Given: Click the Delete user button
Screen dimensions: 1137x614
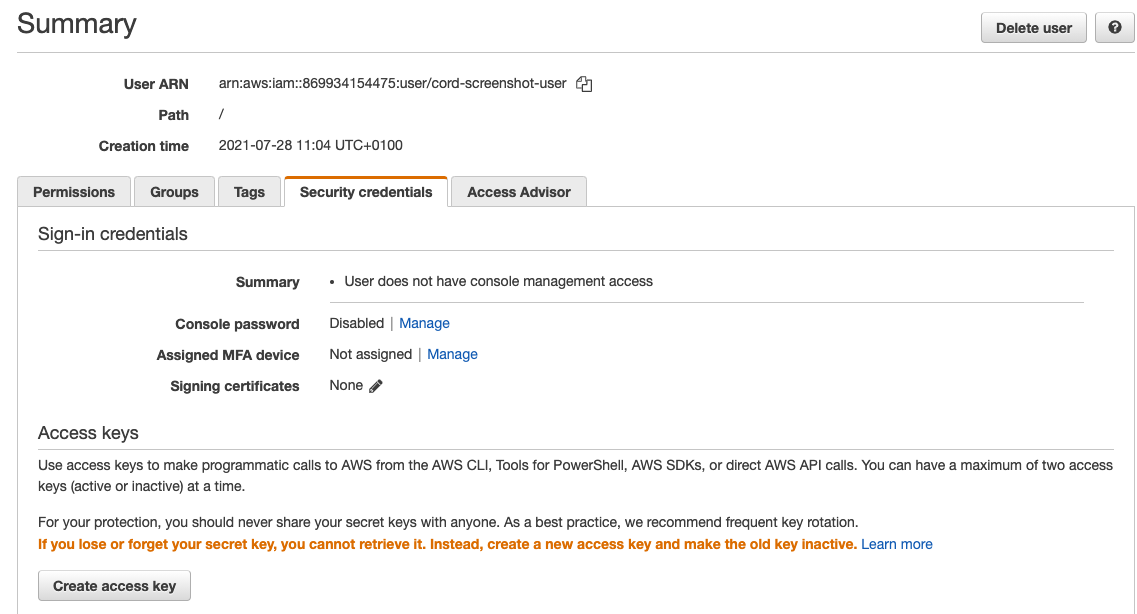Looking at the screenshot, I should tap(1033, 27).
